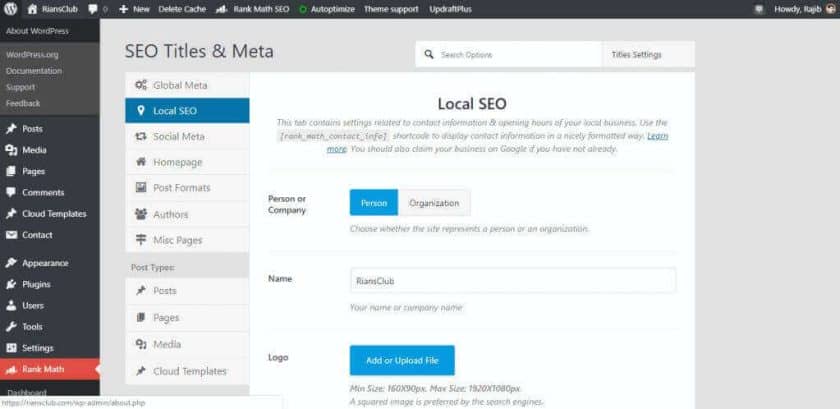Click the Rank Math SEO bar chart icon
Image resolution: width=840 pixels, height=409 pixels.
tap(221, 9)
